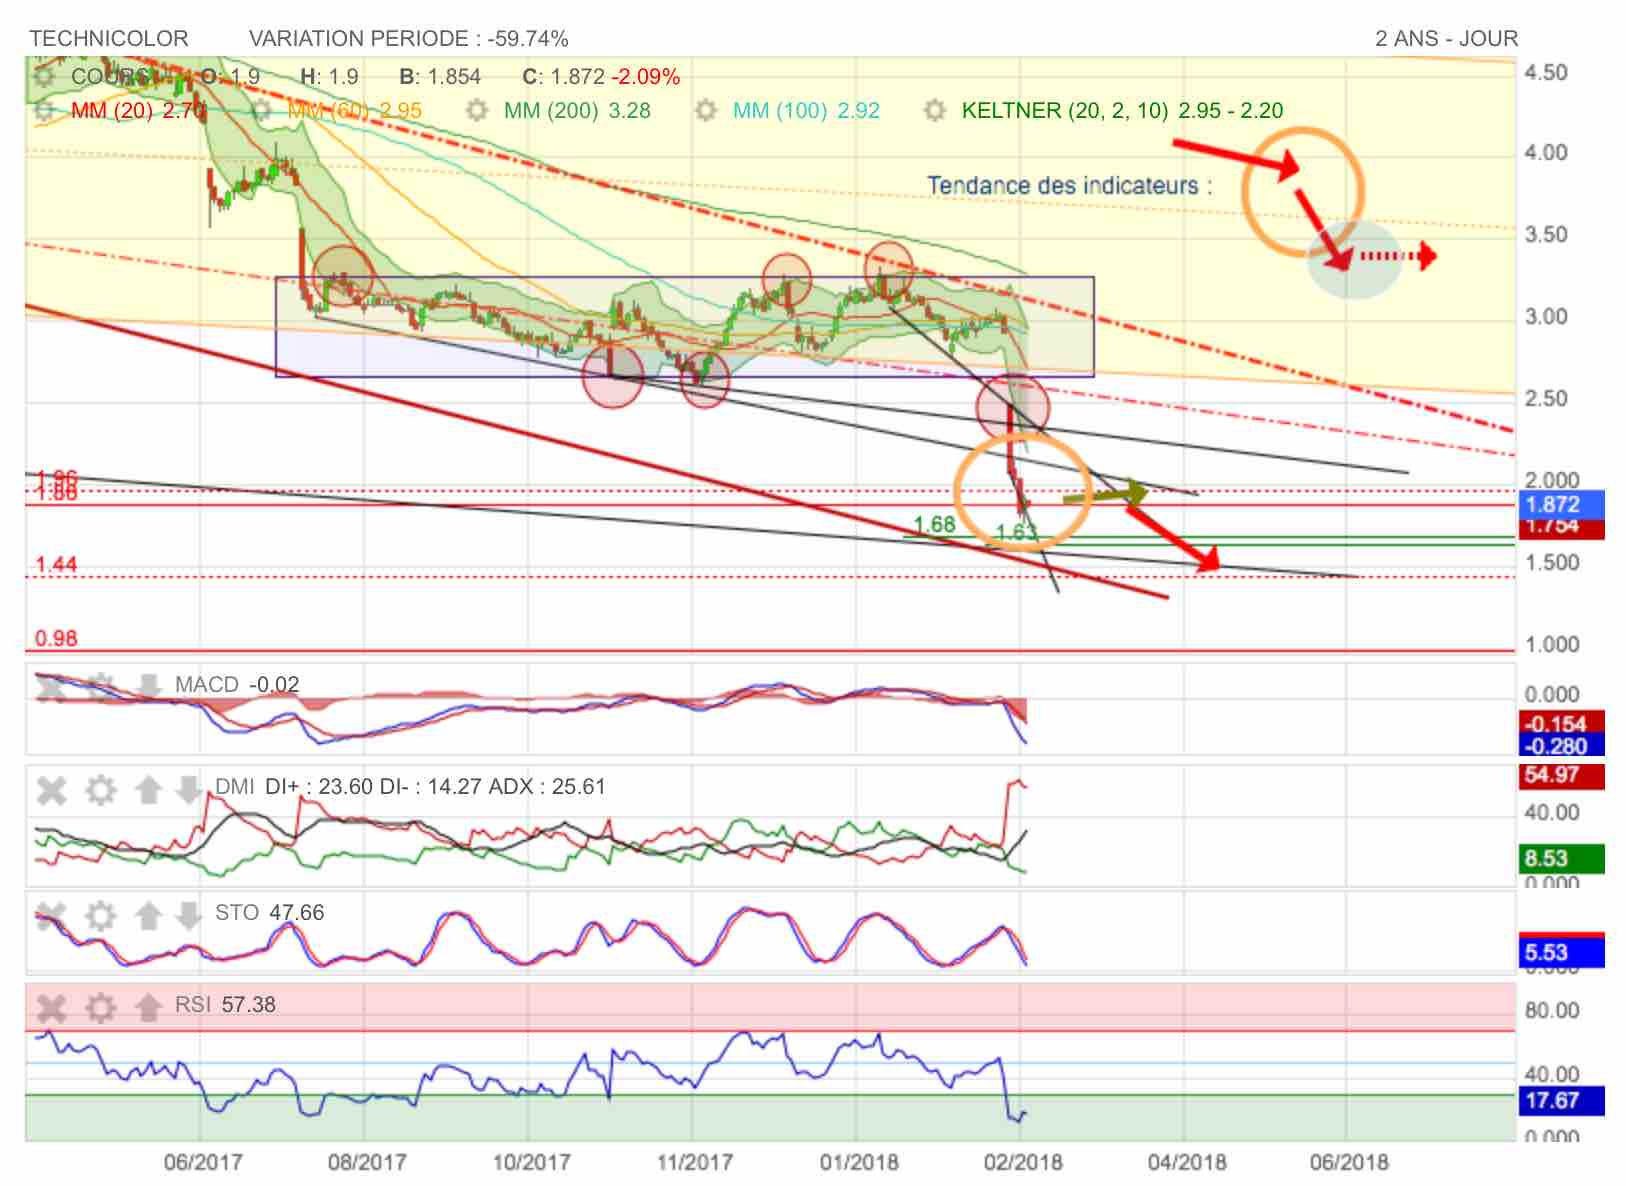Click the -2.09% daily change value

pos(646,77)
